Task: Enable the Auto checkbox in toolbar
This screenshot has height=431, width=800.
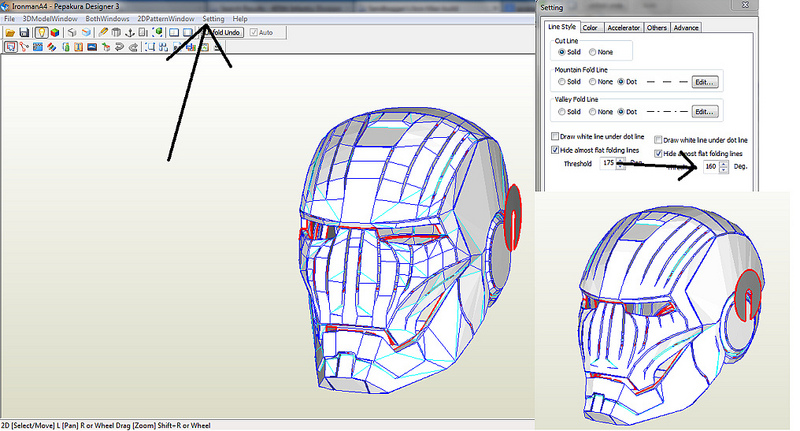Action: pos(253,33)
